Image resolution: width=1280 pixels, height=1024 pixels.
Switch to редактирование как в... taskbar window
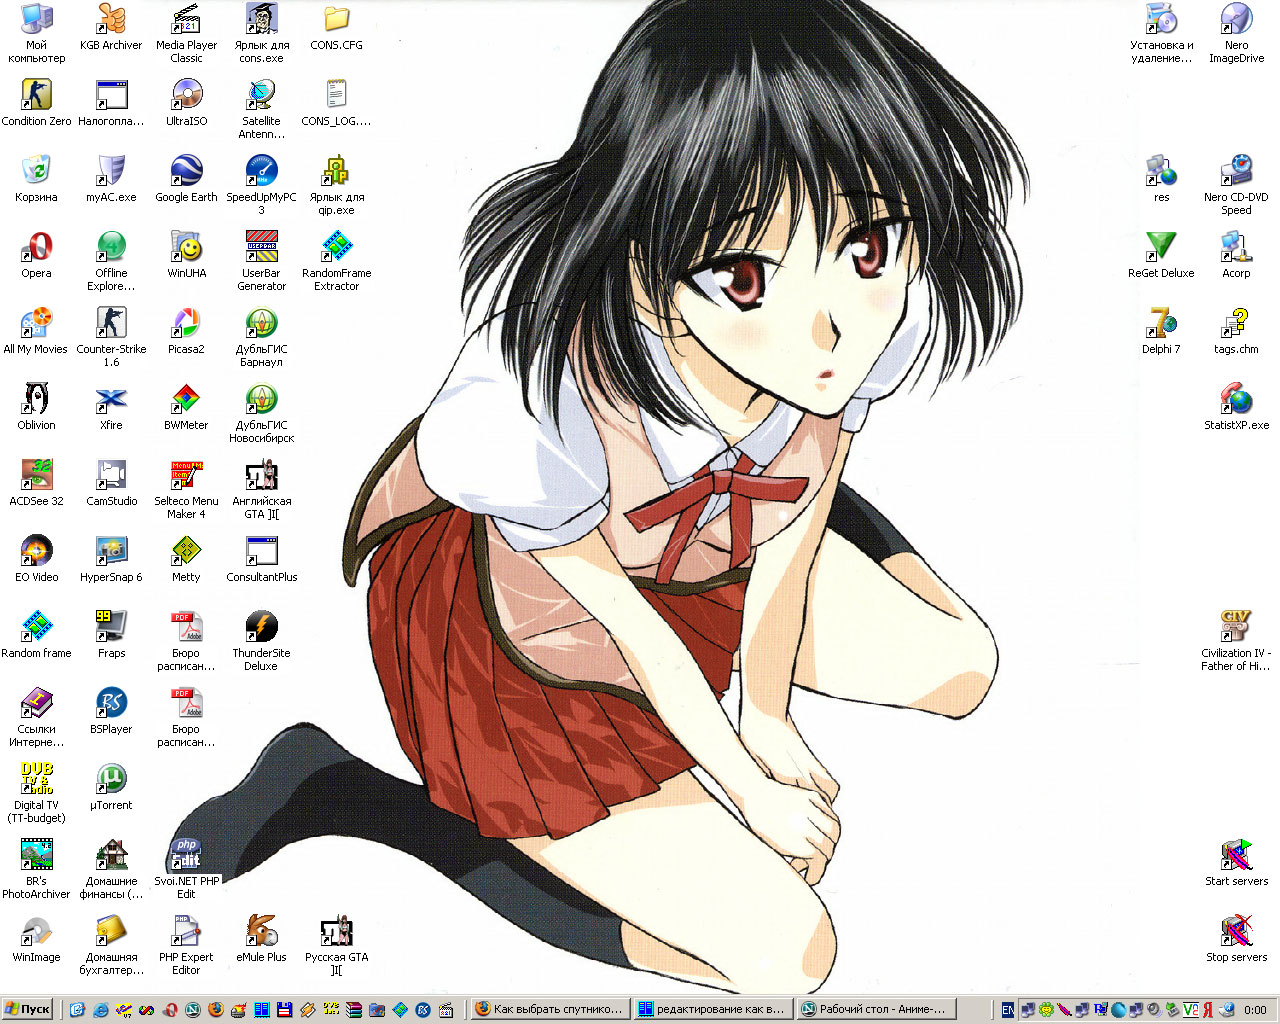point(713,1009)
